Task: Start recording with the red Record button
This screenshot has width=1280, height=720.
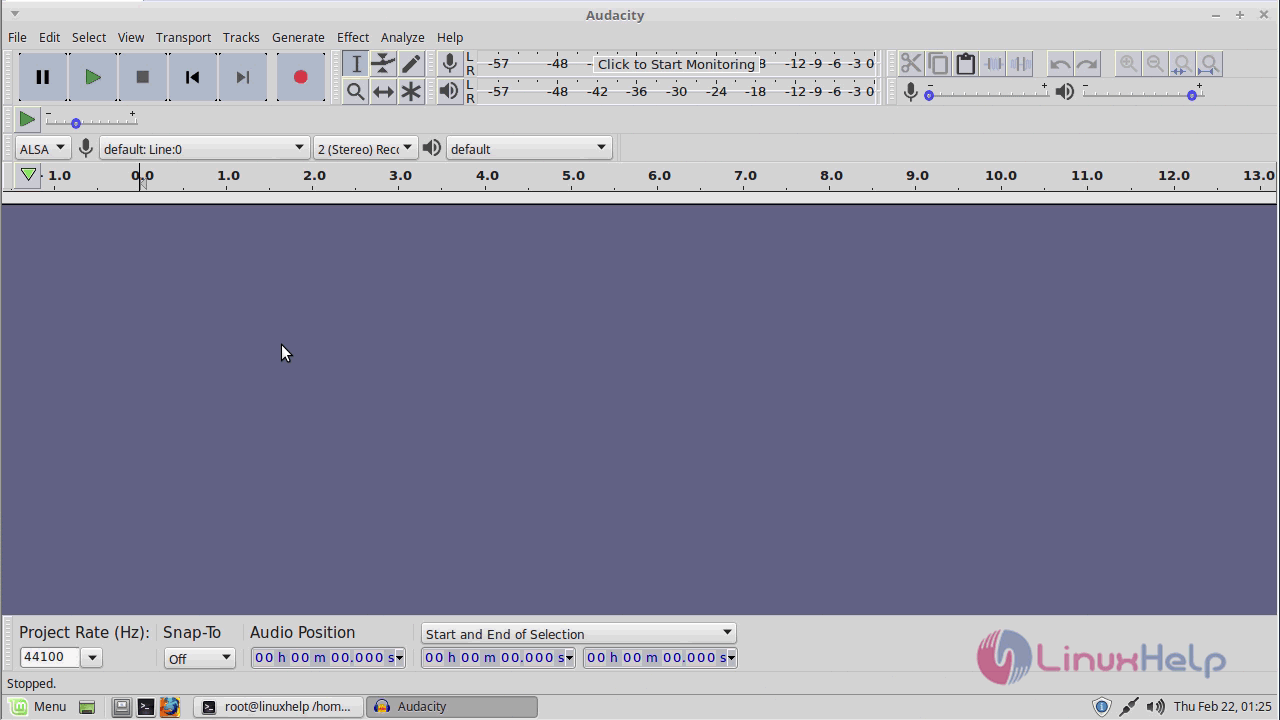Action: click(300, 77)
